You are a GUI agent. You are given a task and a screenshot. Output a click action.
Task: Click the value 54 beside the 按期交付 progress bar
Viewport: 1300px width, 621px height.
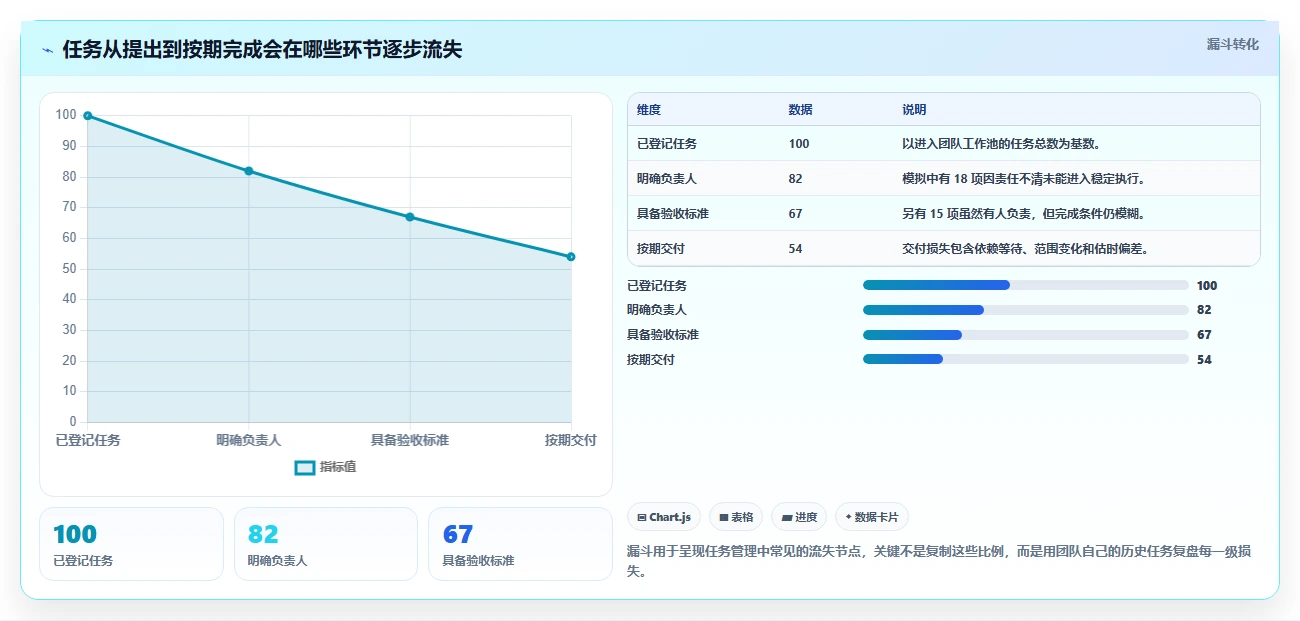pos(1204,360)
